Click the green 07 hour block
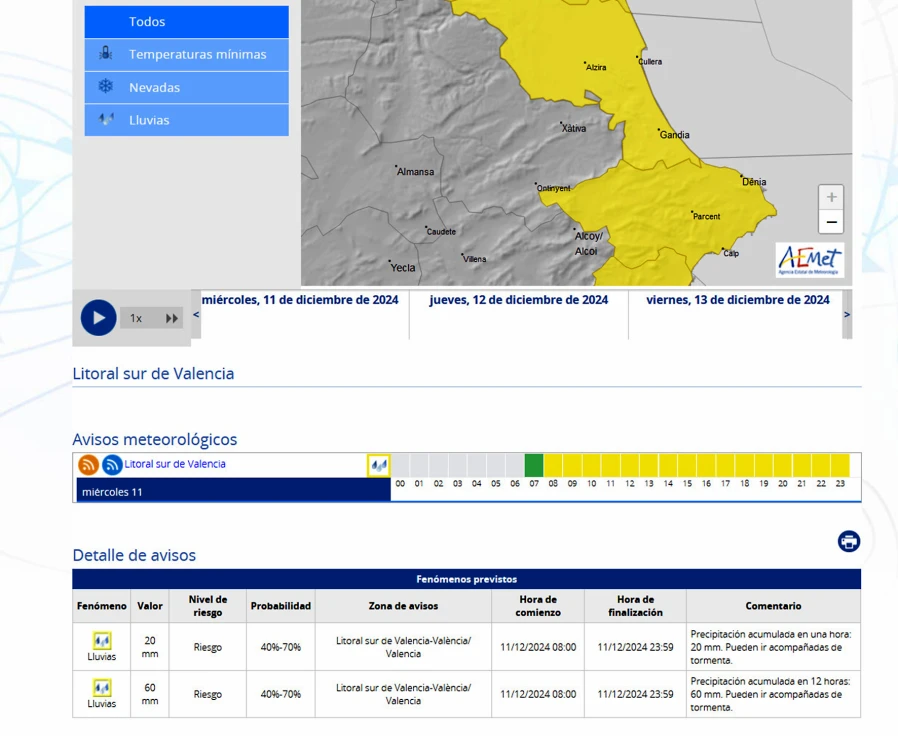This screenshot has height=736, width=898. pos(534,466)
